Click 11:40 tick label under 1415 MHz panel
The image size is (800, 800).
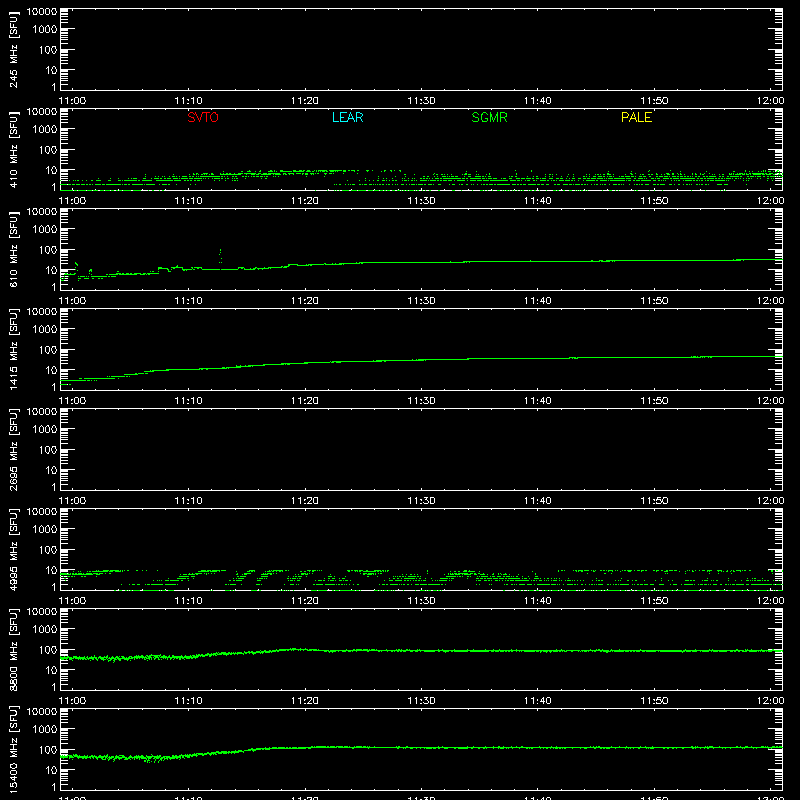point(538,401)
